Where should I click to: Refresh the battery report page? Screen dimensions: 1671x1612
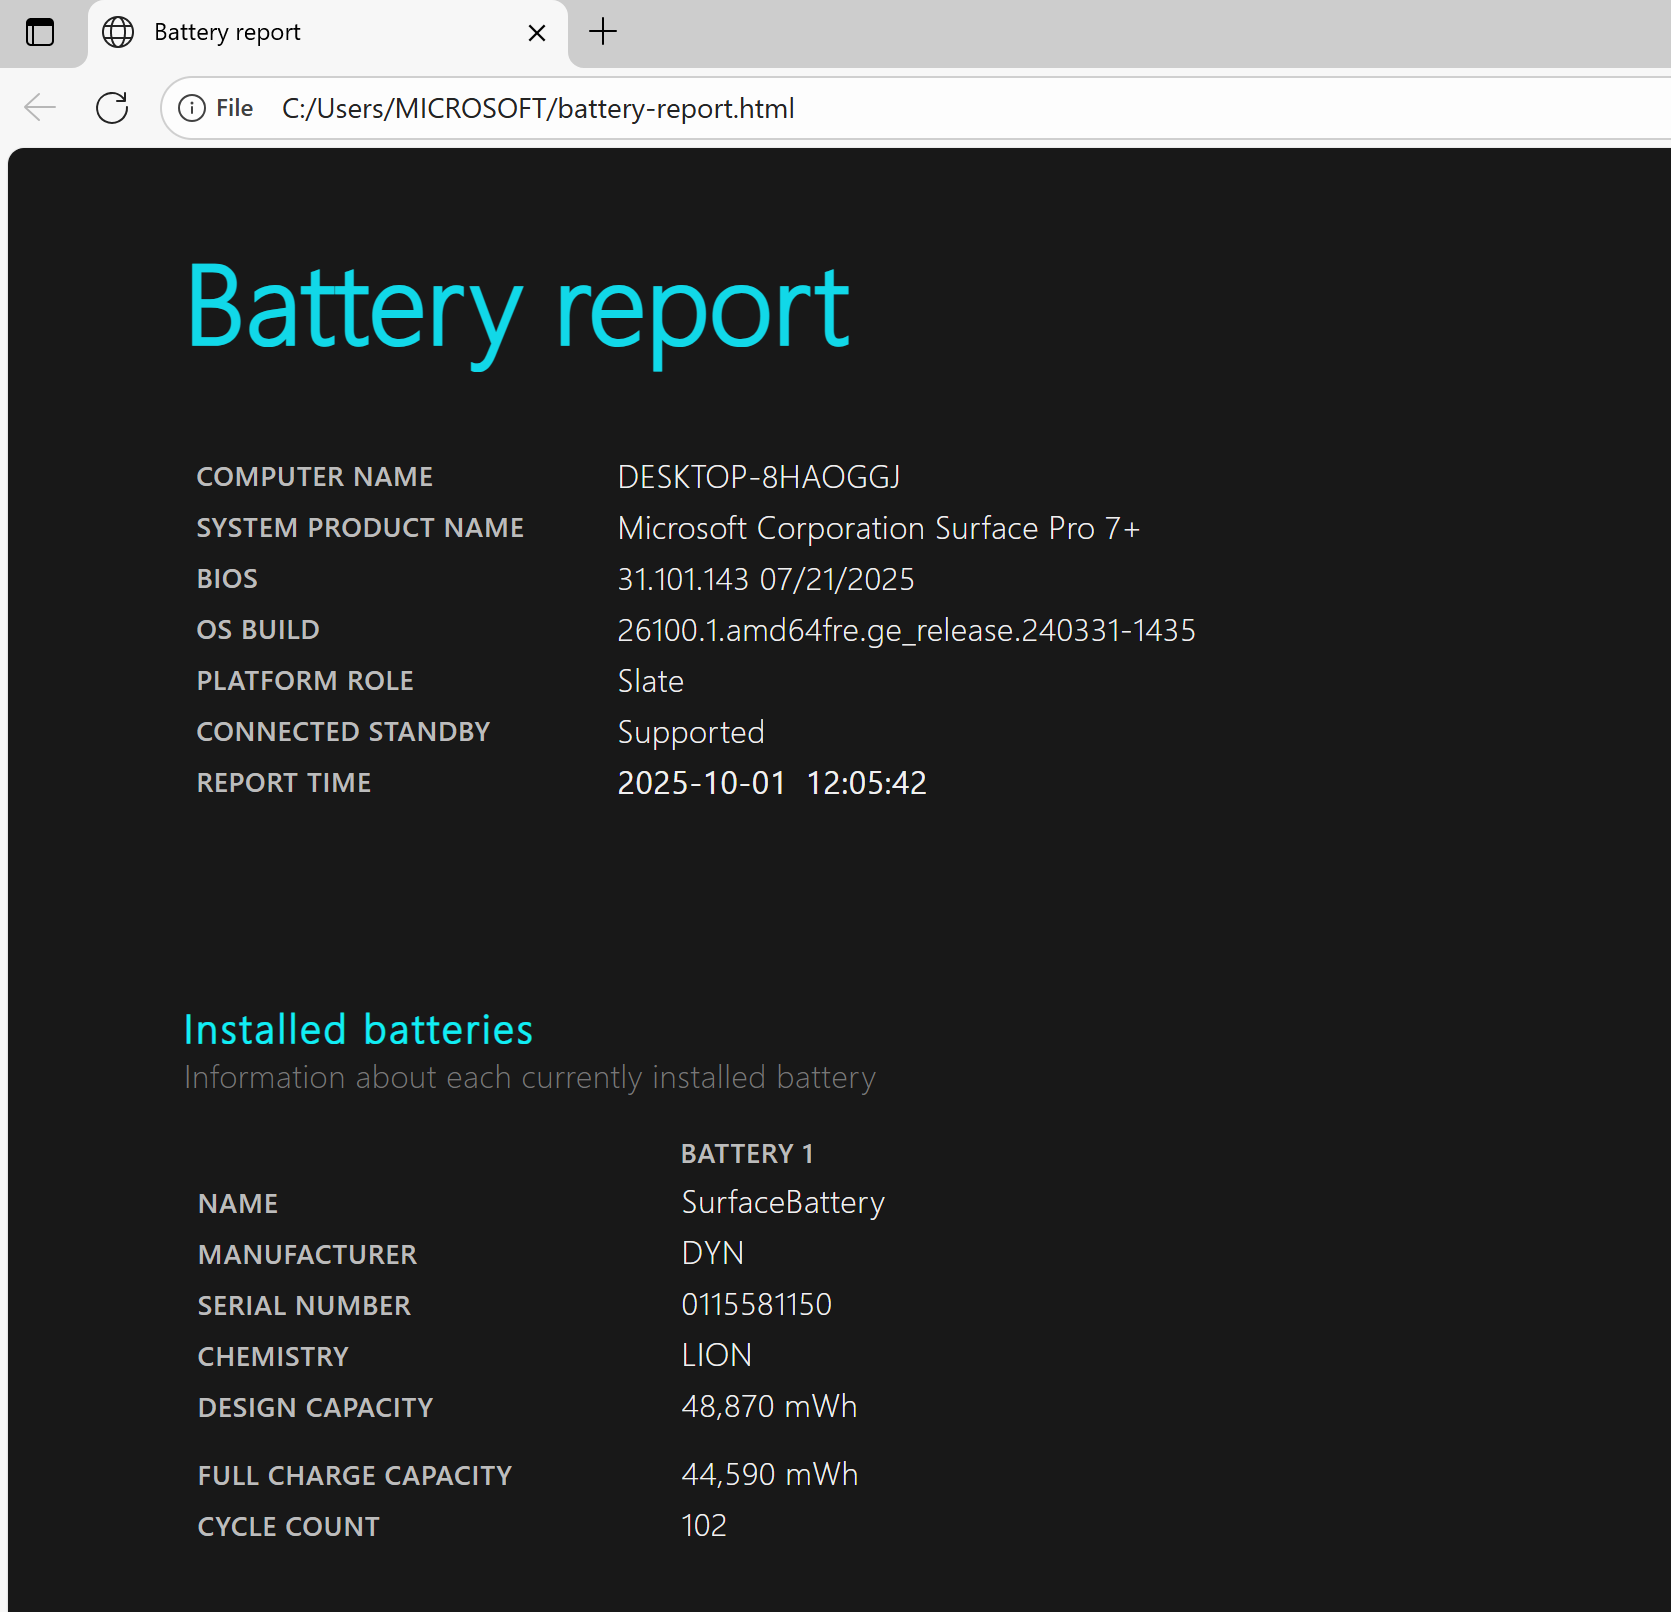[x=112, y=108]
